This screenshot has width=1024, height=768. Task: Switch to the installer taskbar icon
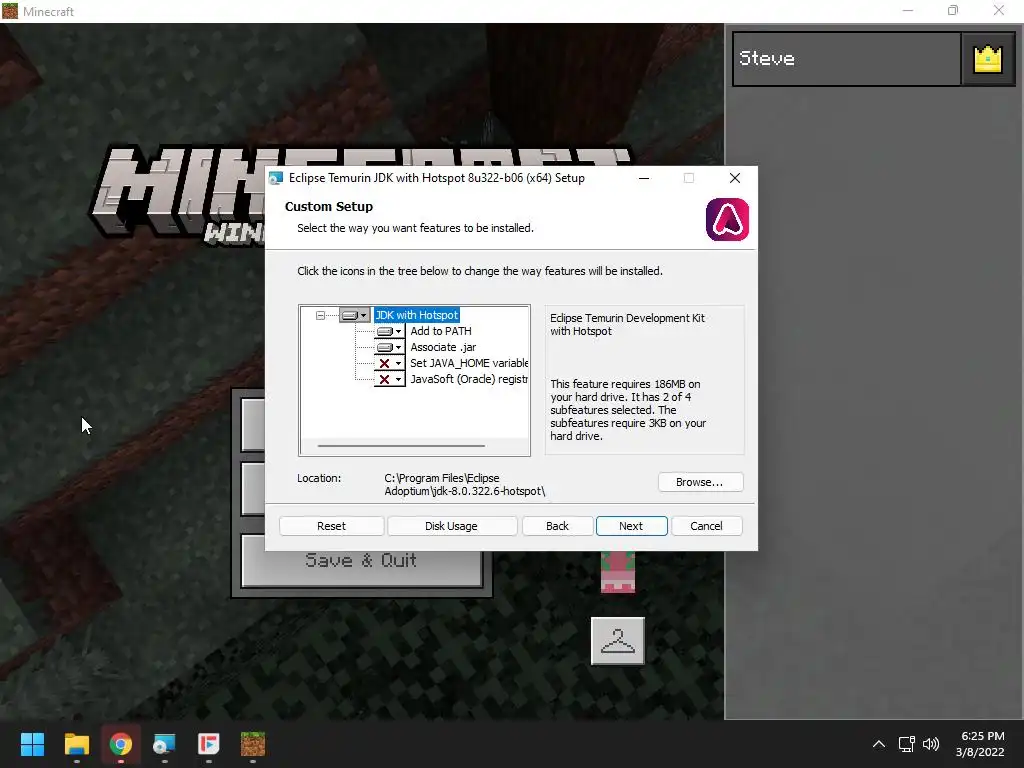(164, 744)
